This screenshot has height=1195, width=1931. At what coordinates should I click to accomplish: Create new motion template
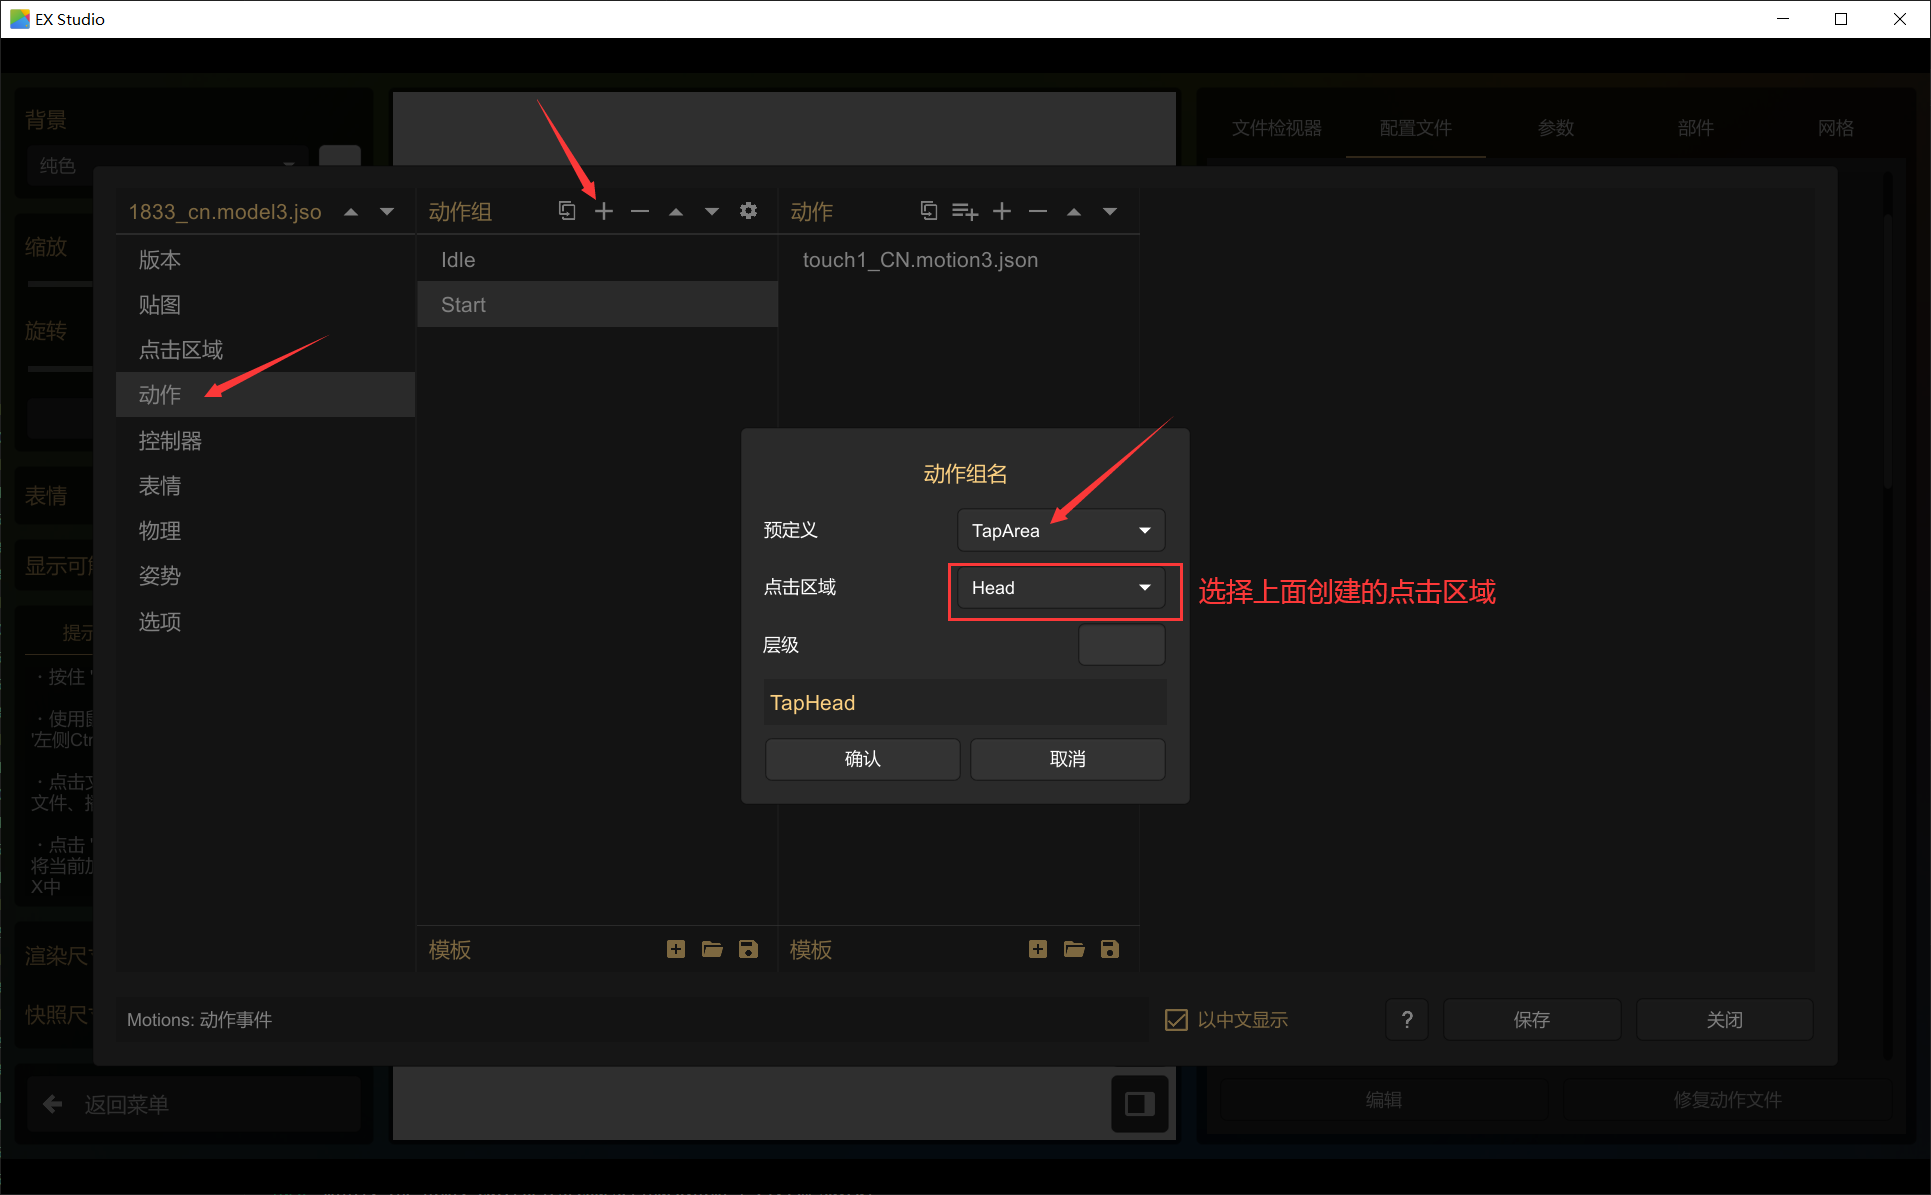tap(1038, 949)
